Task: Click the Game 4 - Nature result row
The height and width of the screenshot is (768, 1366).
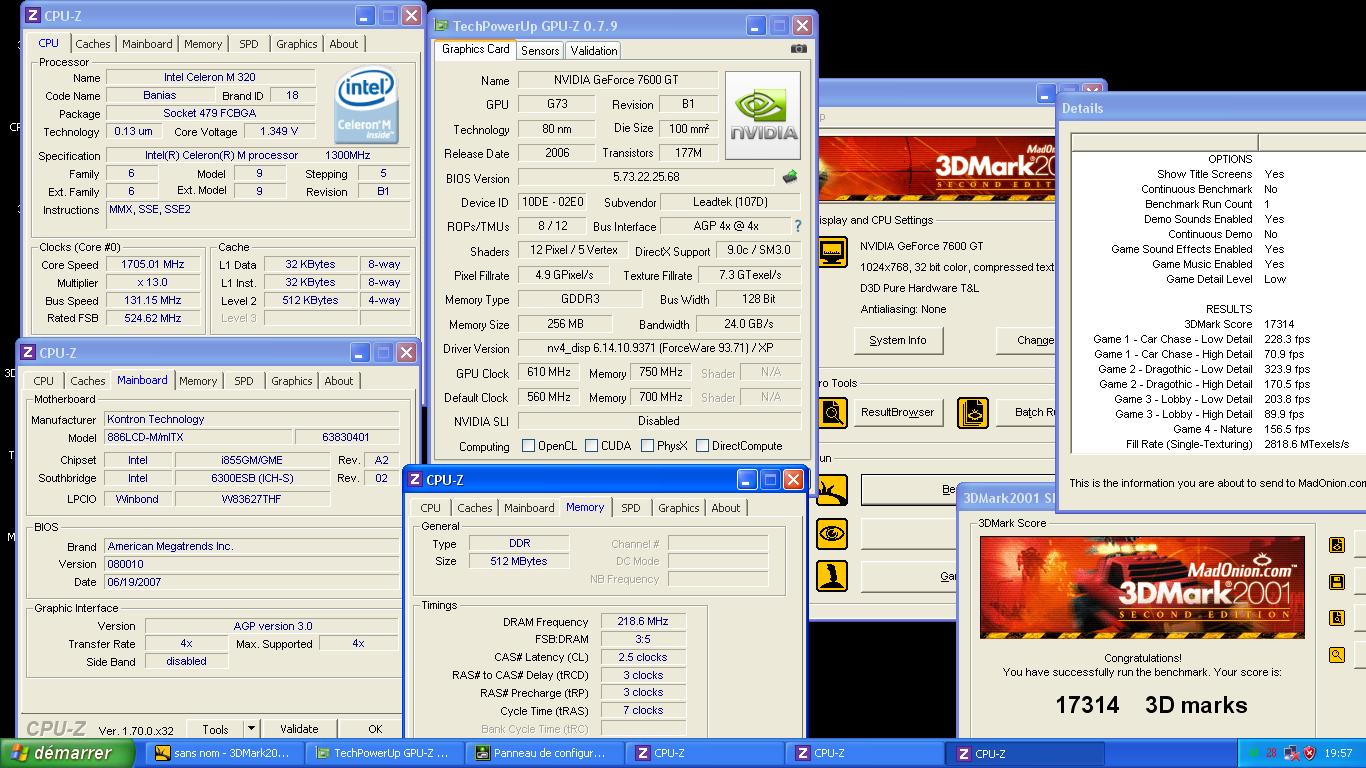Action: coord(1219,429)
